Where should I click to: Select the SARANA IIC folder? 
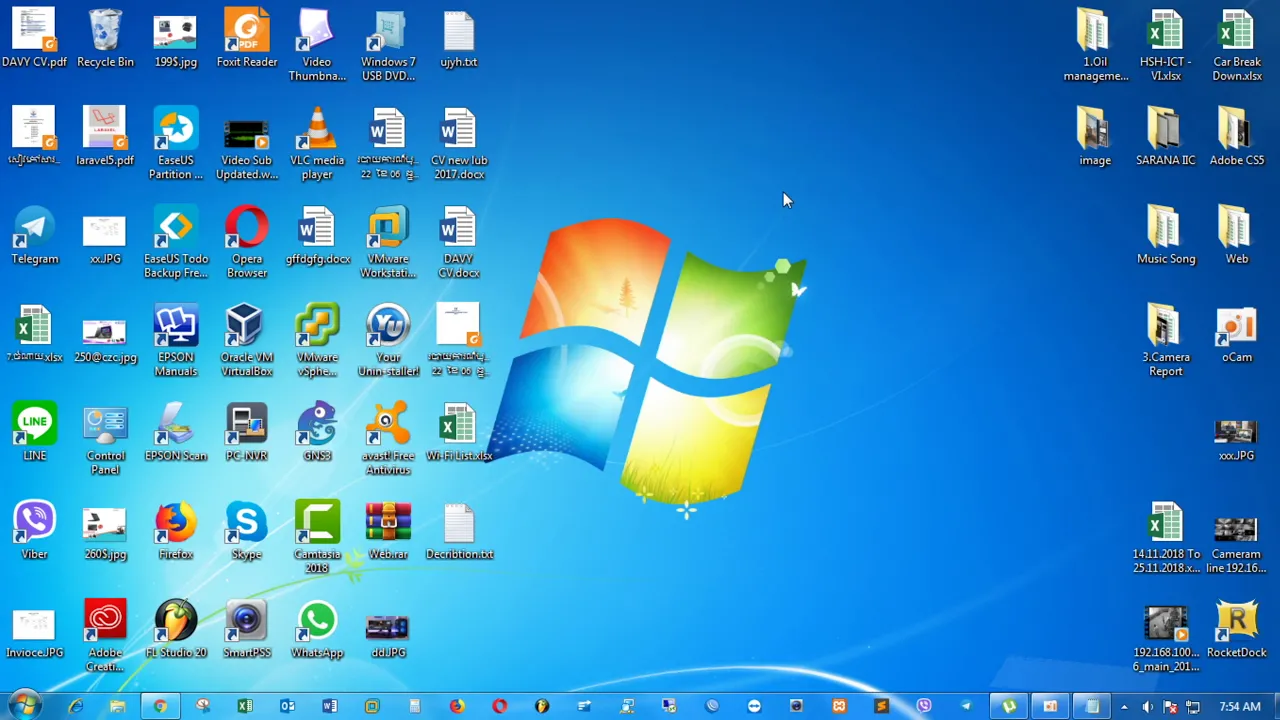1166,135
